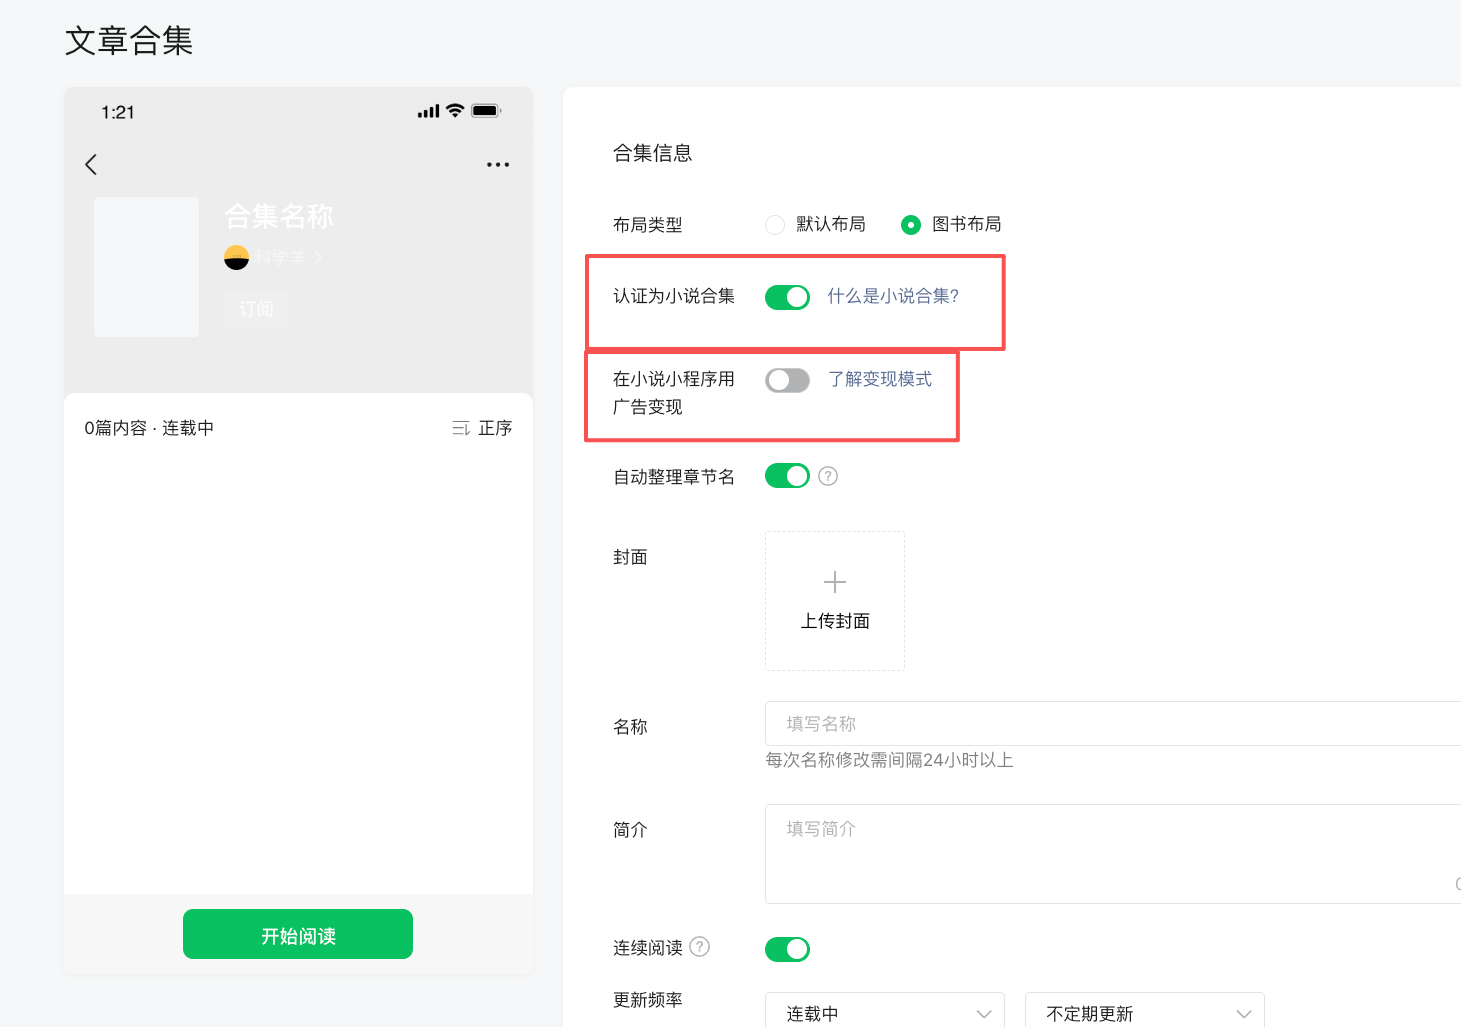Click the 了解变现模式 link

(880, 379)
